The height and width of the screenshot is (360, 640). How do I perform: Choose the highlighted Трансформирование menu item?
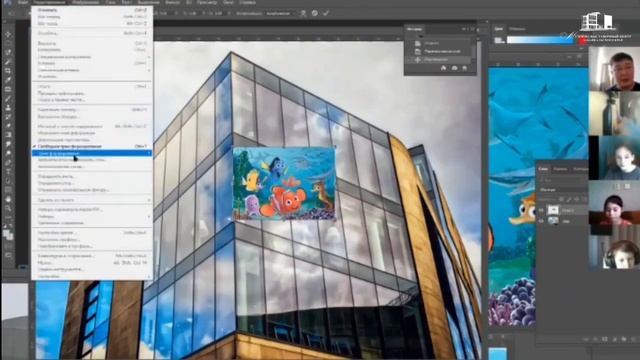(92, 153)
